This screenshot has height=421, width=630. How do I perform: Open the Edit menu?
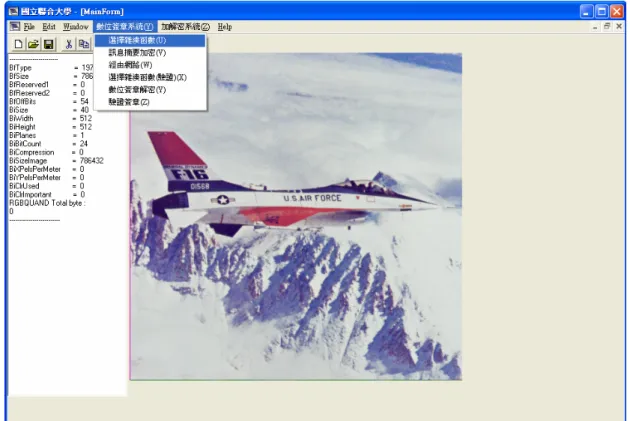pos(49,27)
